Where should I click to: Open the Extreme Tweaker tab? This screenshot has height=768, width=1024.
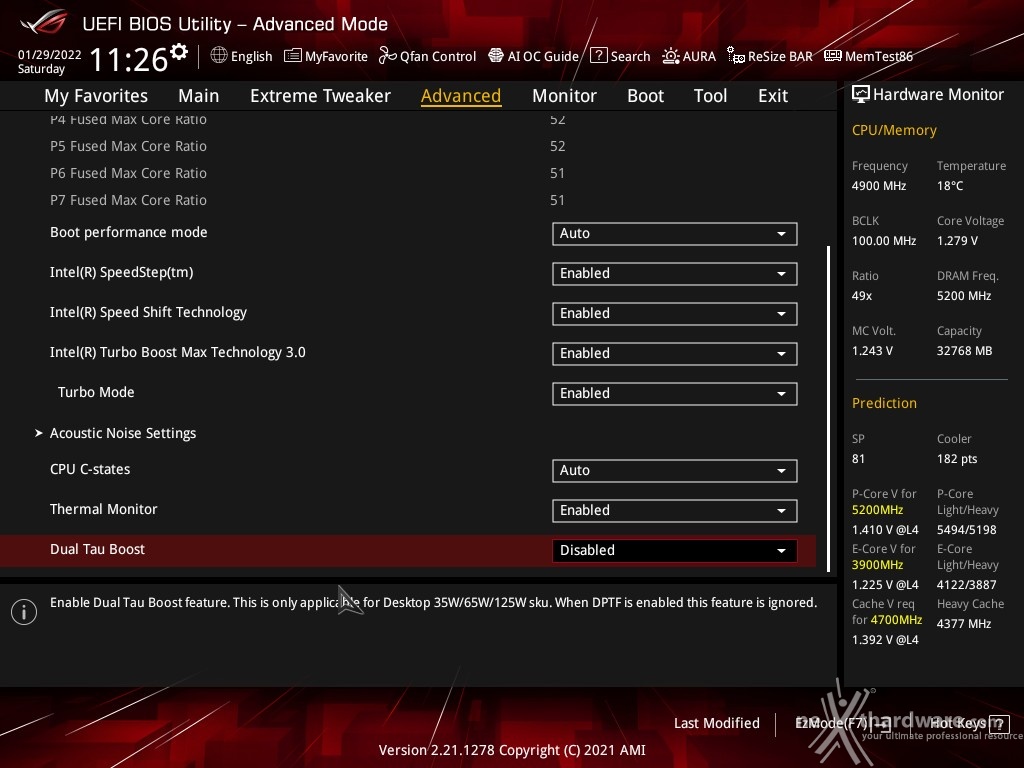(x=320, y=96)
